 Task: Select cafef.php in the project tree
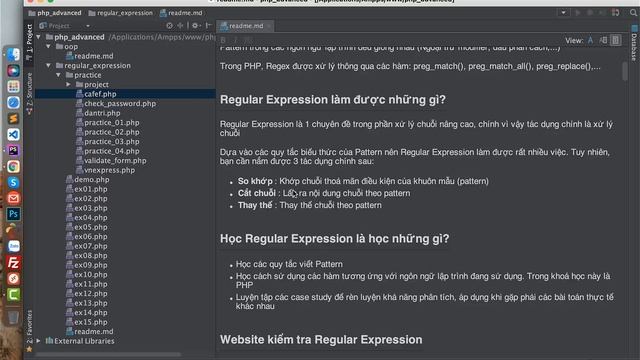point(100,94)
